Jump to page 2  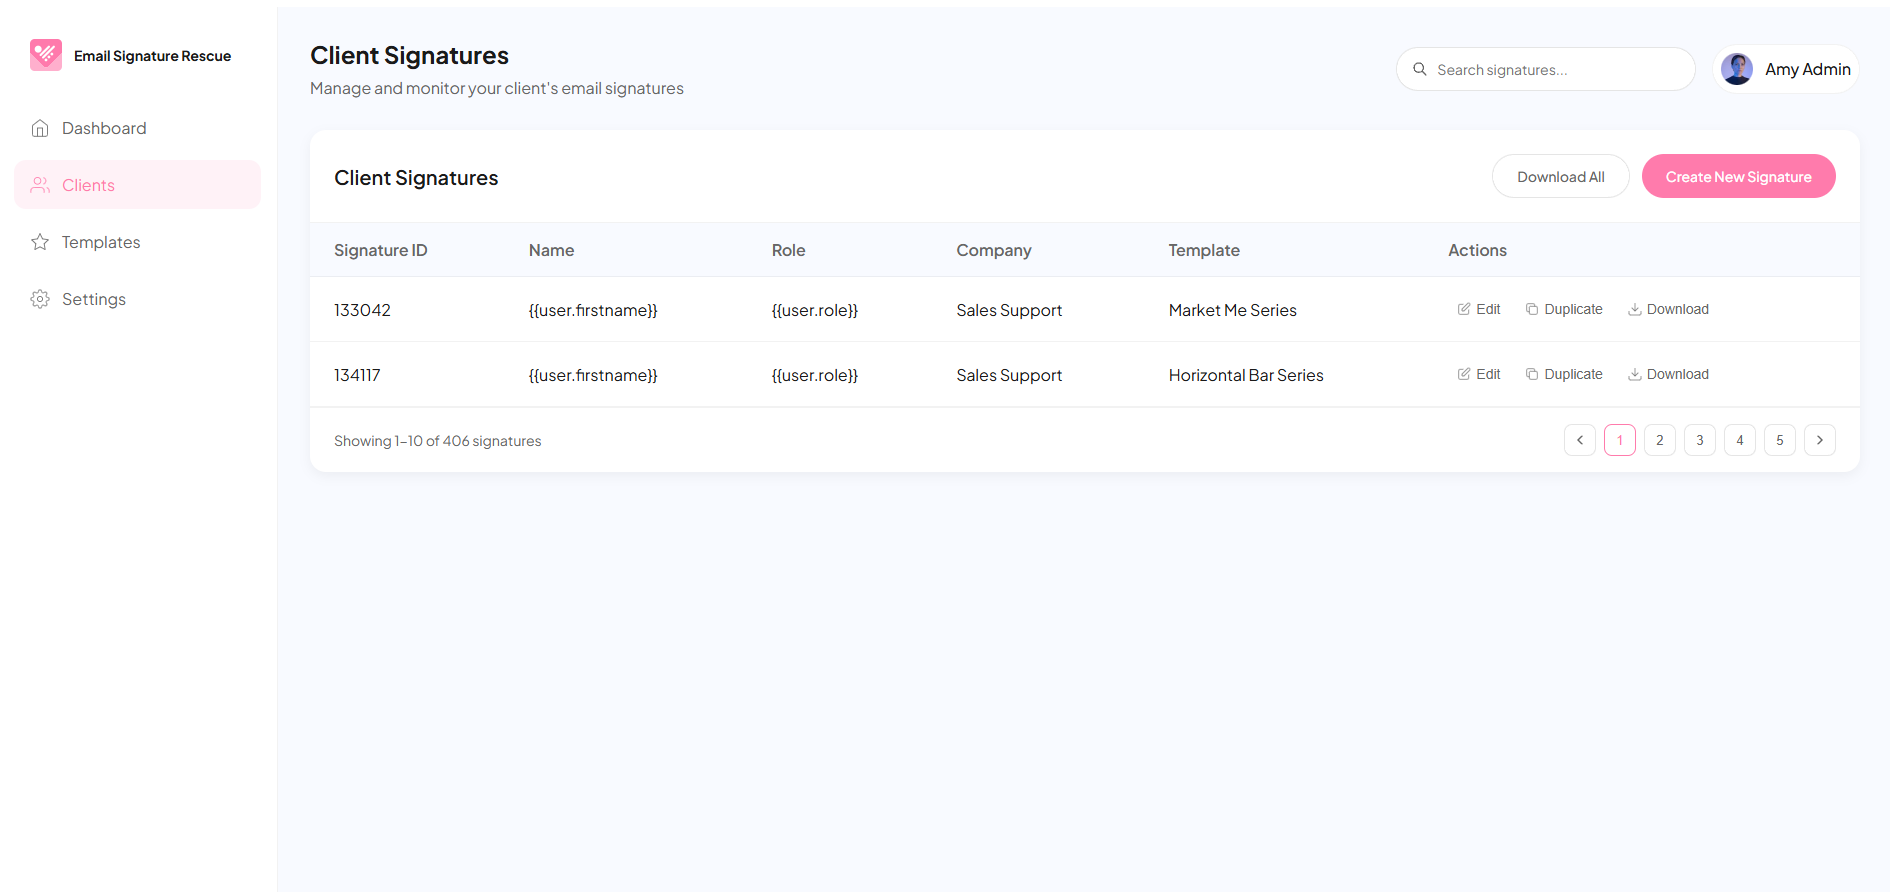pos(1660,440)
